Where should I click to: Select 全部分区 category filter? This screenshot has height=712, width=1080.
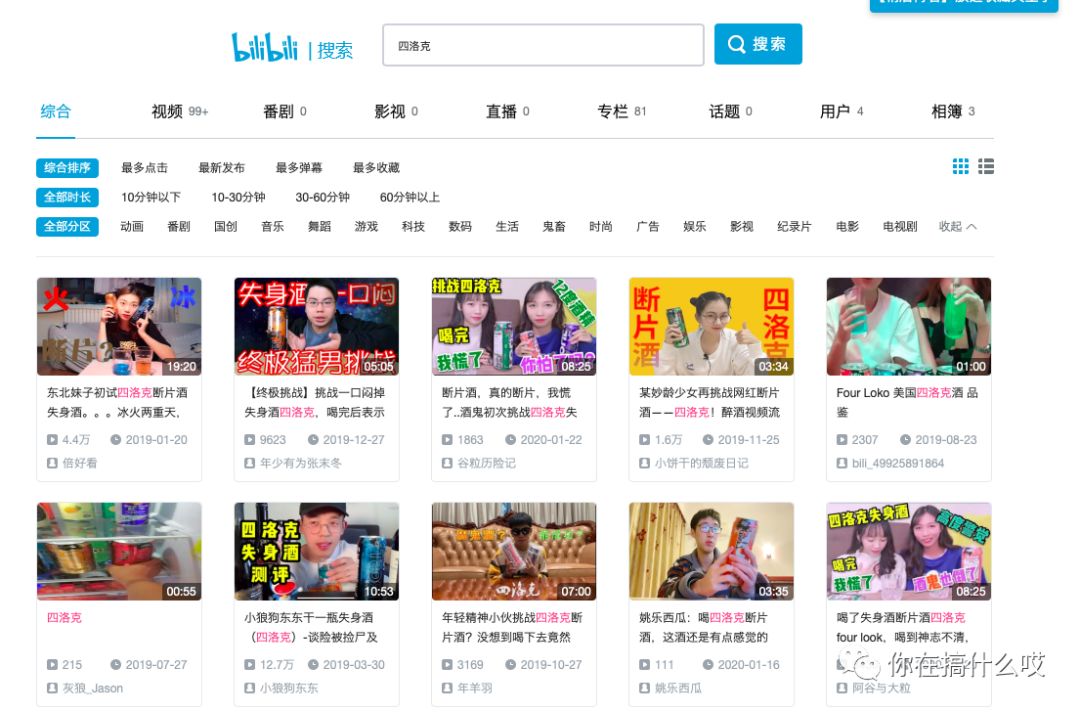pos(68,227)
